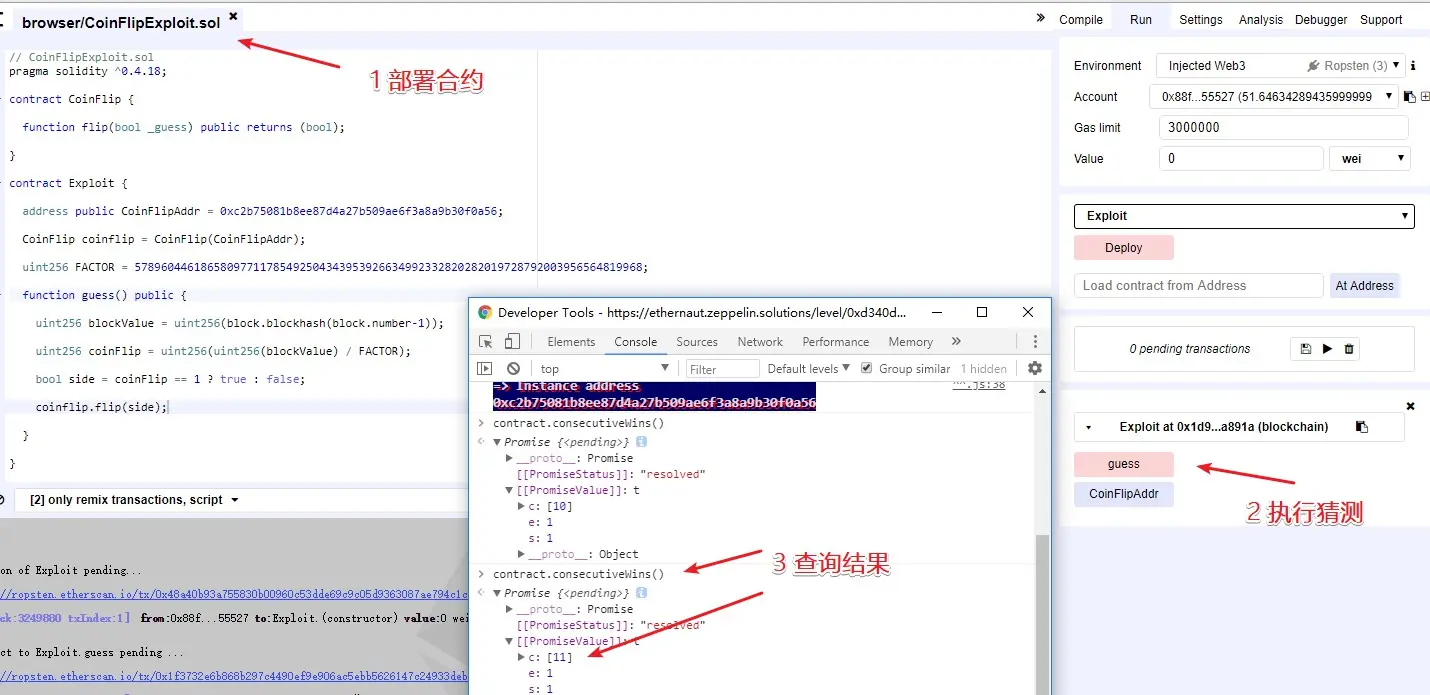Click the CoinFlipAddr getter button

(x=1124, y=494)
